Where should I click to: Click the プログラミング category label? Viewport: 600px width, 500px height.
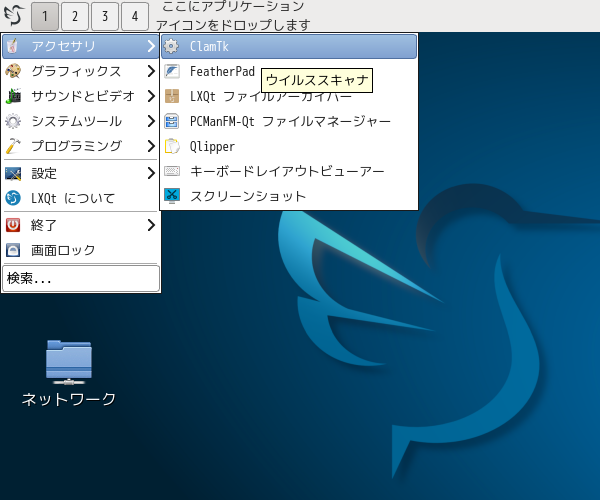[x=77, y=146]
